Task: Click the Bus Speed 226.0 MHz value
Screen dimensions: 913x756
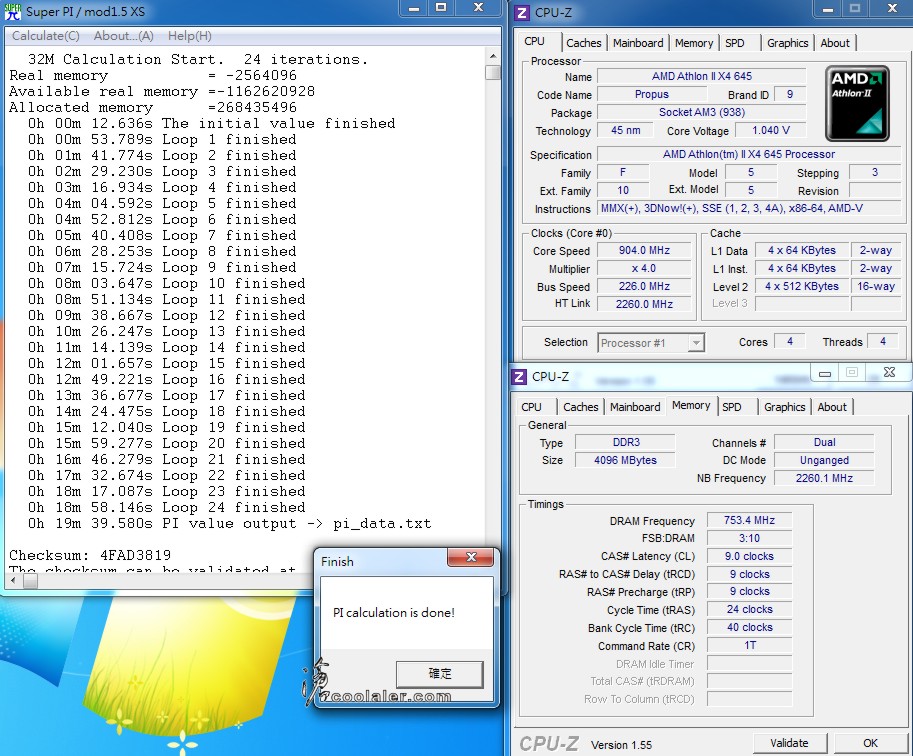Action: [644, 287]
